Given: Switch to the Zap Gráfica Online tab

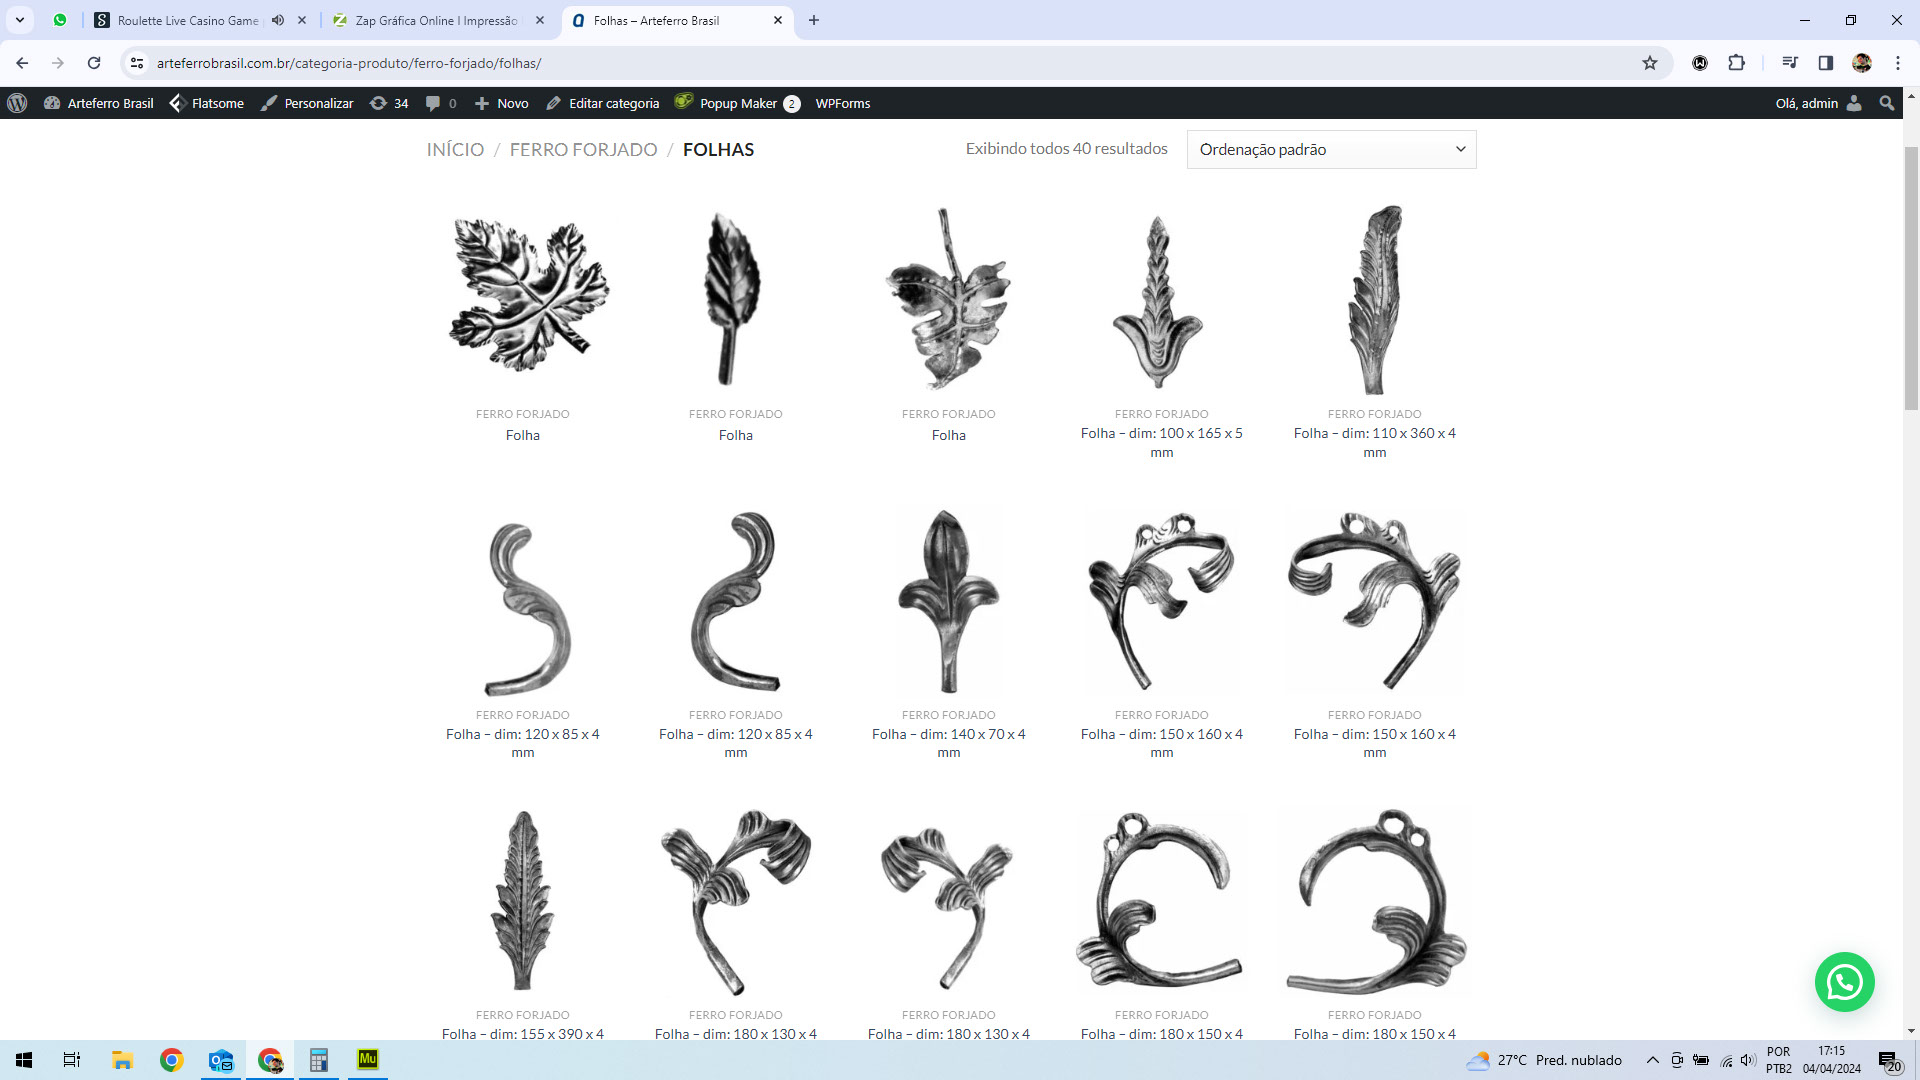Looking at the screenshot, I should point(436,20).
